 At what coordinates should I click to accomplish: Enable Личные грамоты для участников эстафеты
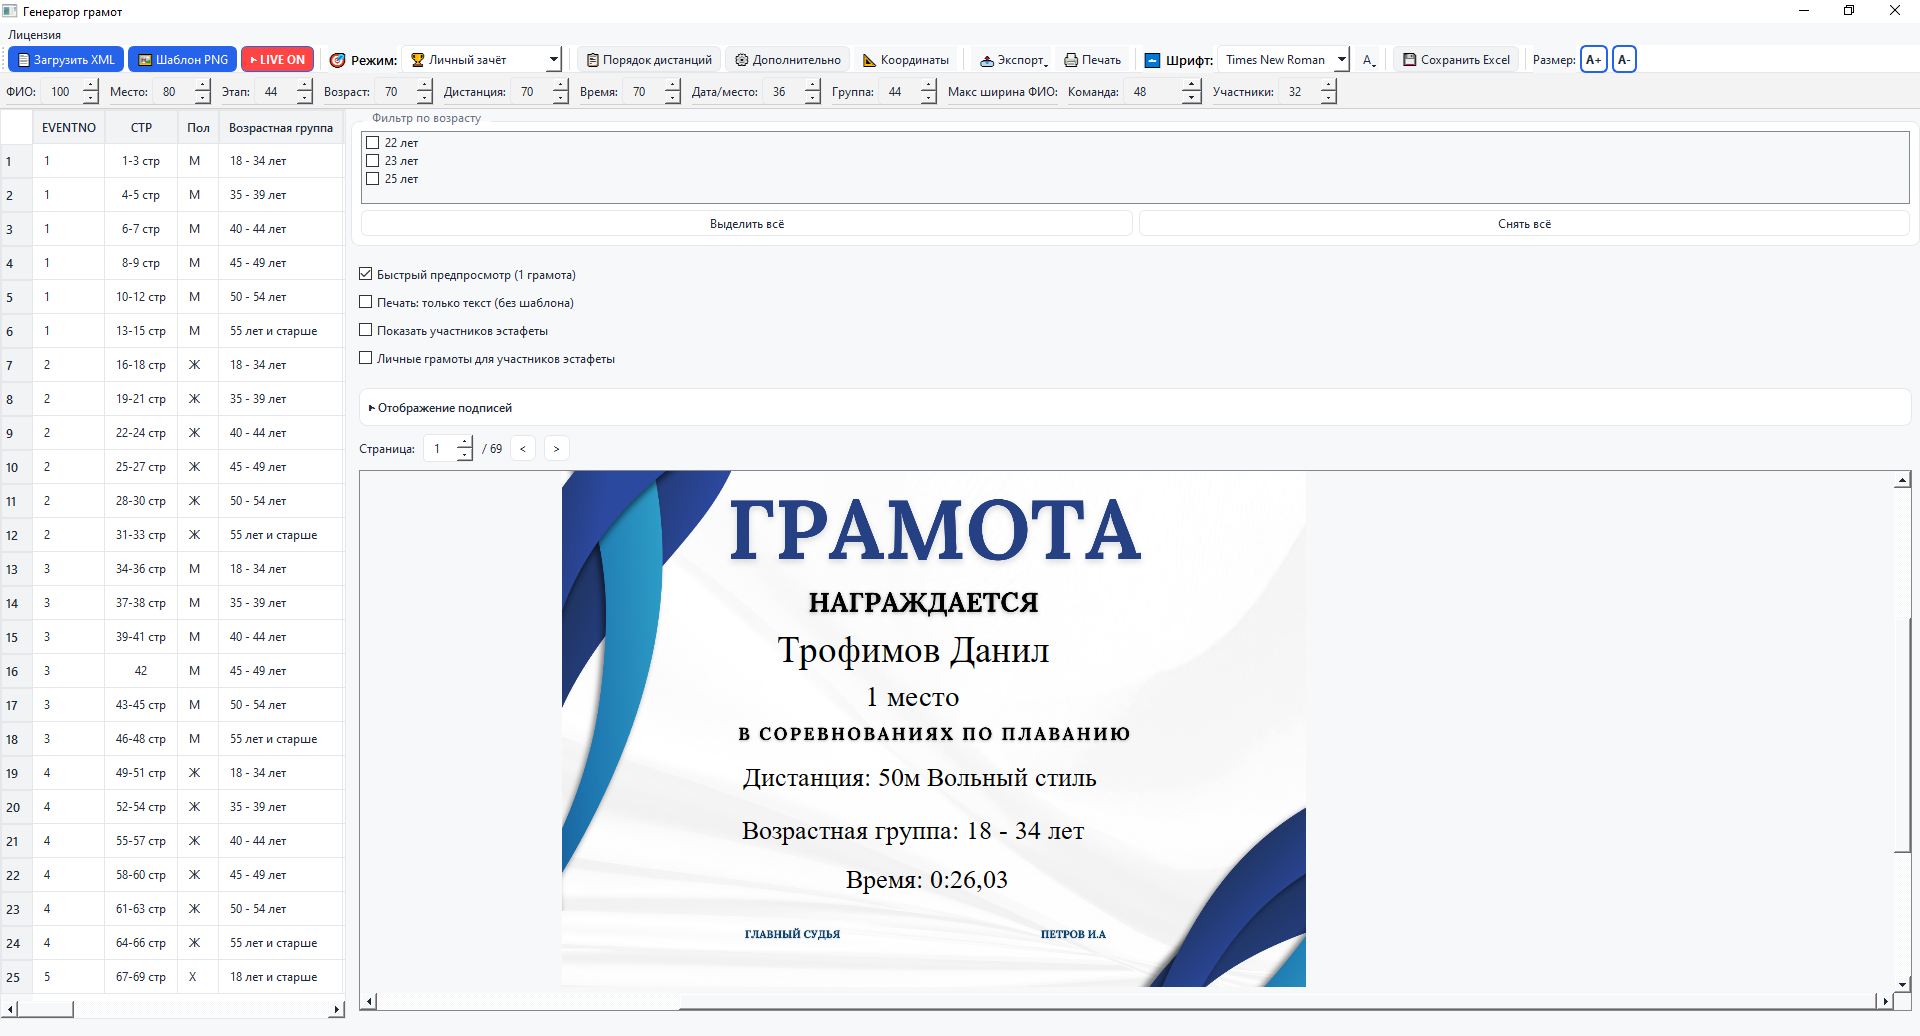366,358
